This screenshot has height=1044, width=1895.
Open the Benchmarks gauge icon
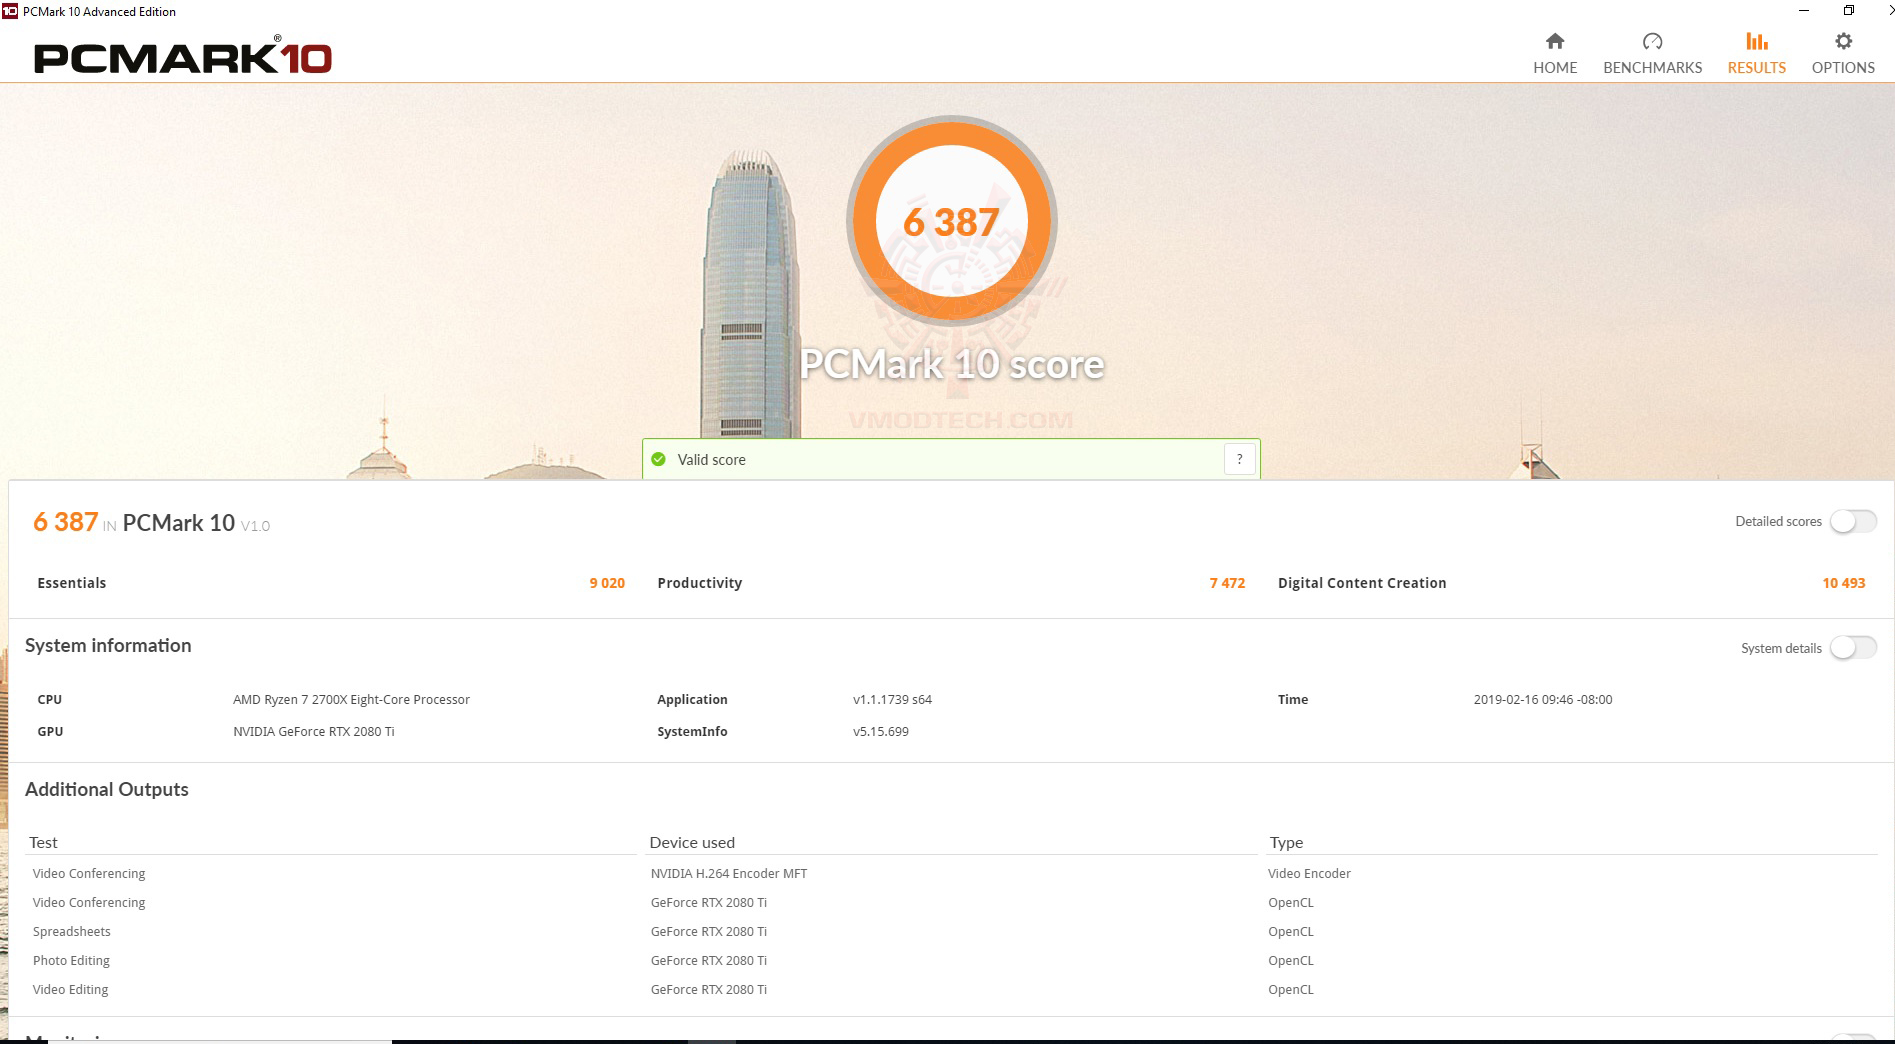point(1652,41)
